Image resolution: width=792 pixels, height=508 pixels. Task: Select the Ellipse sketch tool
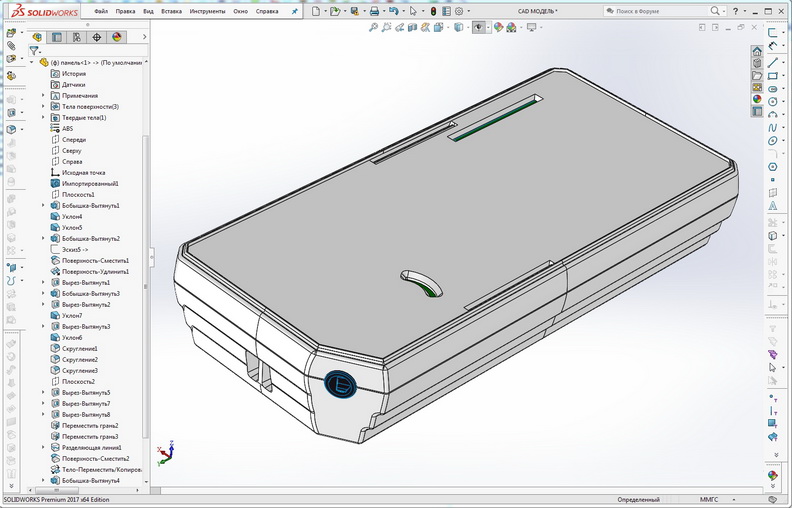(x=772, y=141)
